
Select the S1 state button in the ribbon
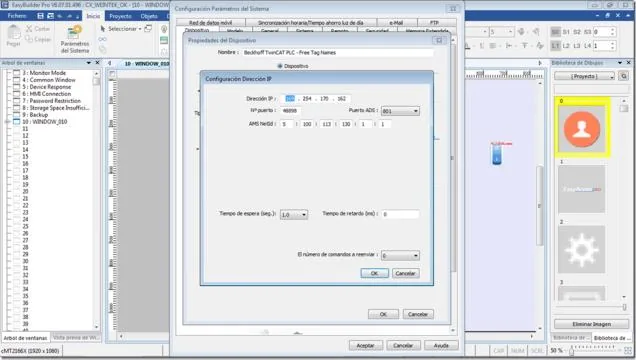tap(566, 32)
